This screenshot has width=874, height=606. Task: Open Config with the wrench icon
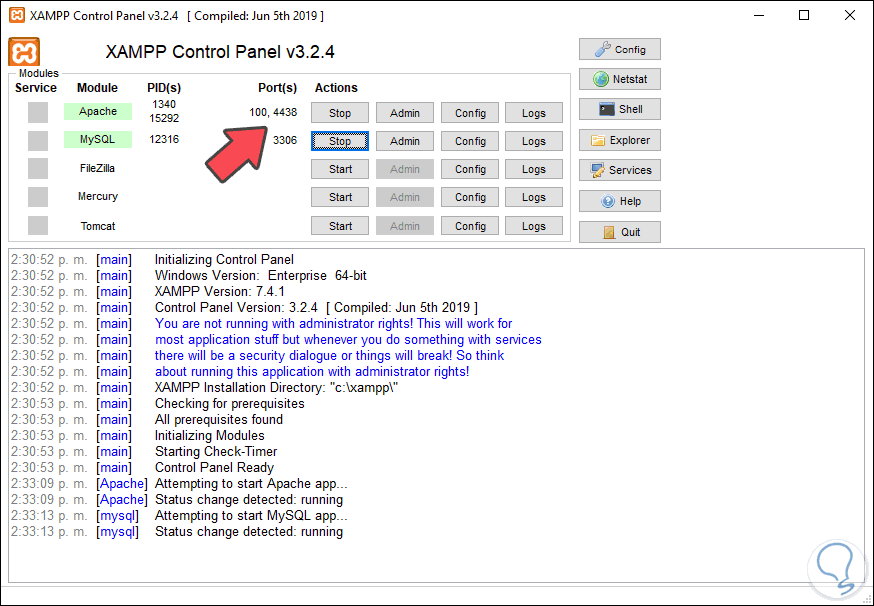pos(620,49)
